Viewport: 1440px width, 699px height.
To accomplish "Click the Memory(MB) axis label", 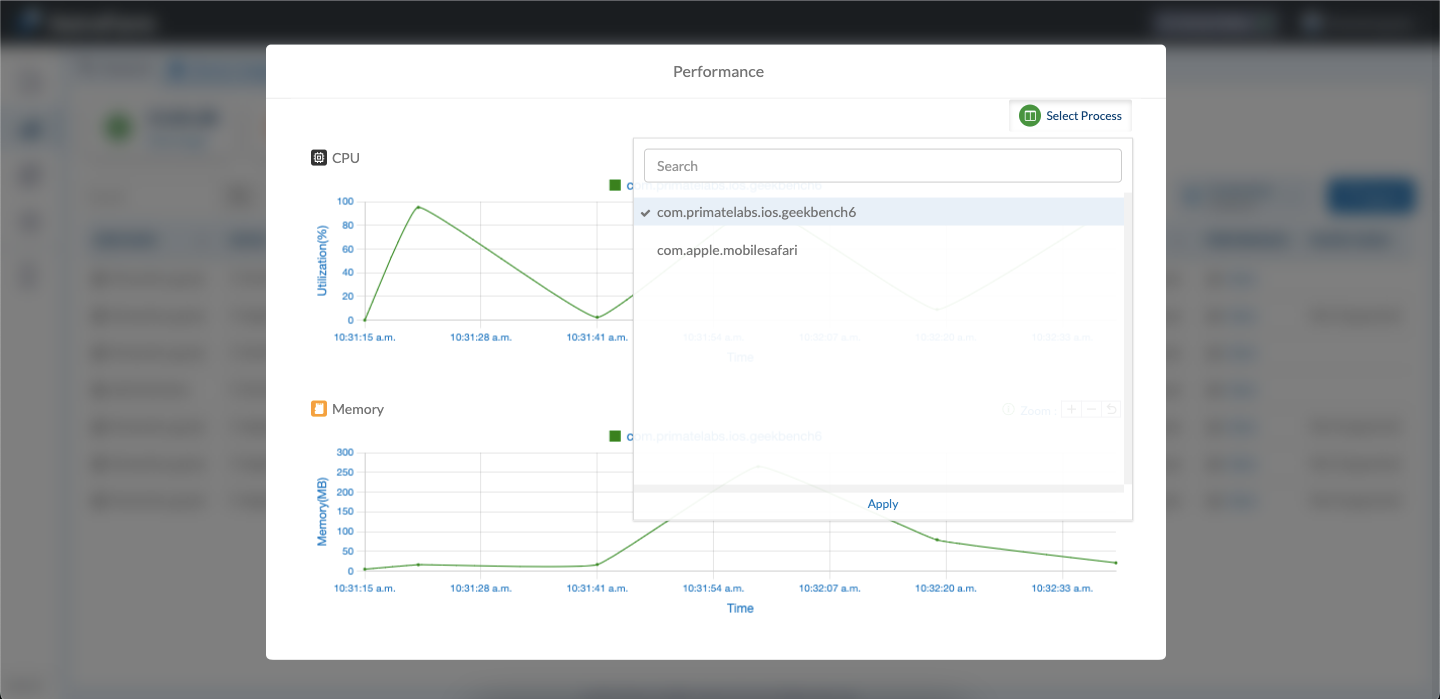I will point(322,511).
